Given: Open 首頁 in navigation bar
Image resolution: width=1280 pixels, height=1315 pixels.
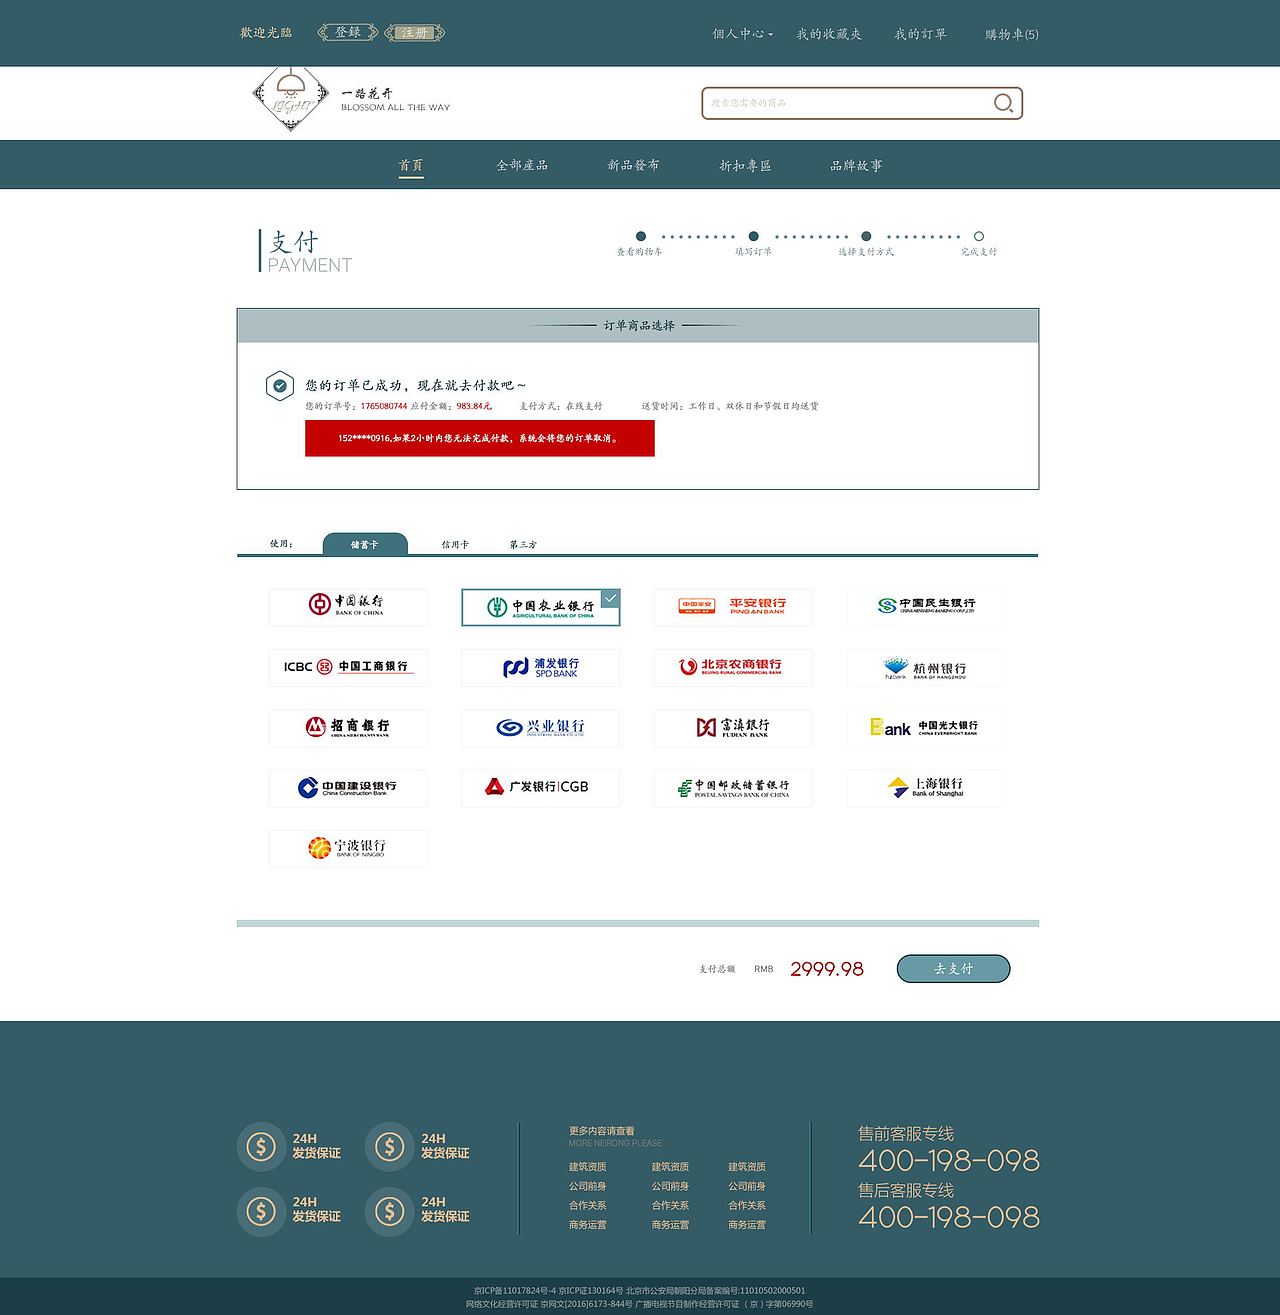Looking at the screenshot, I should [x=411, y=166].
